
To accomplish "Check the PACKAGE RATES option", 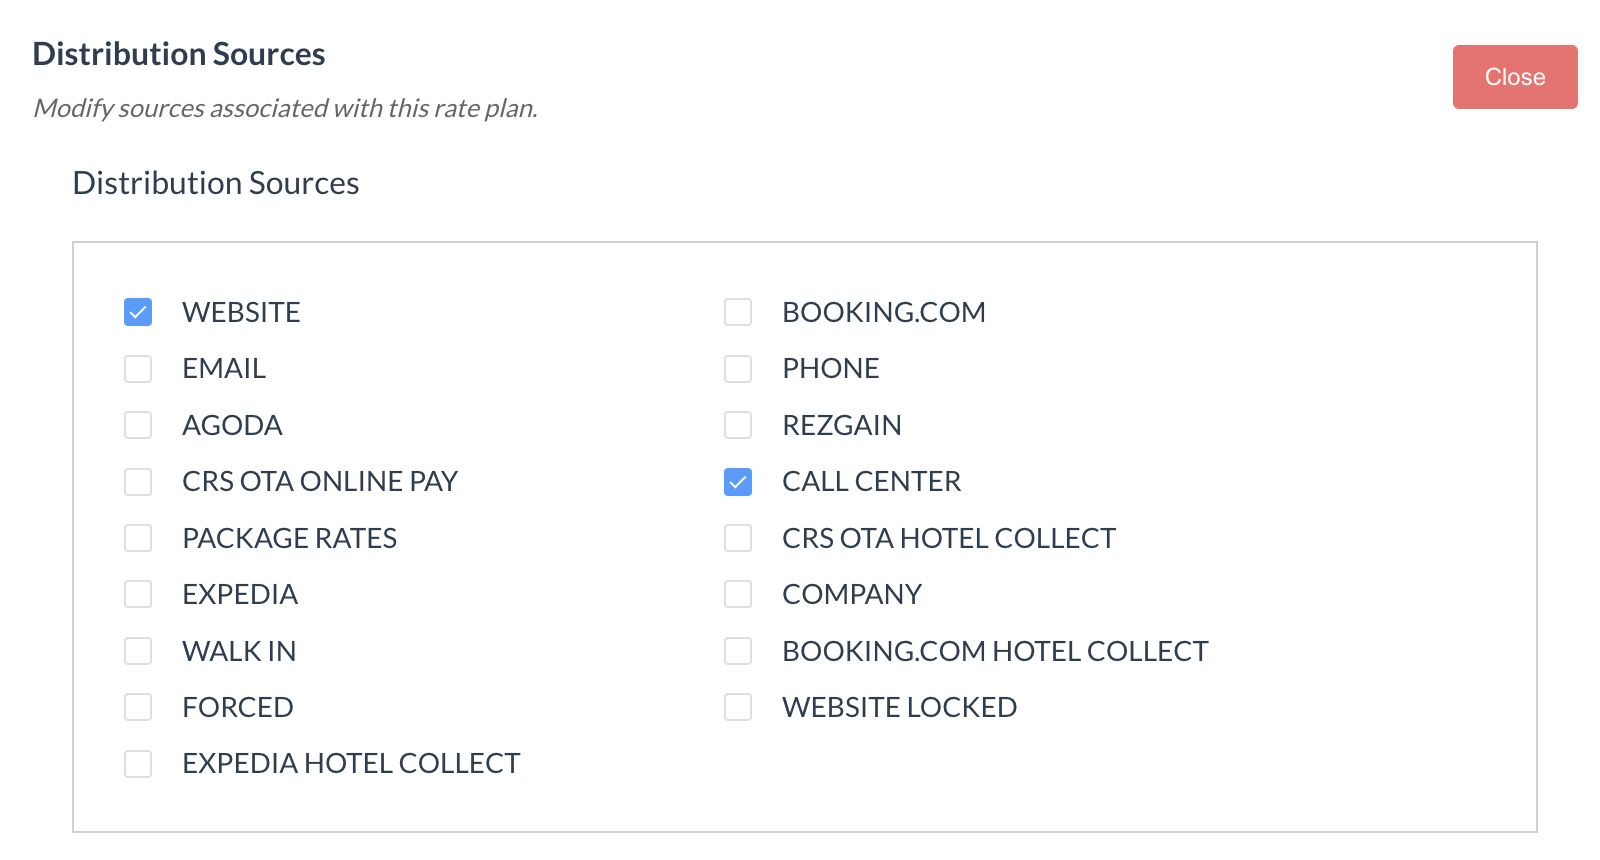I will 138,538.
